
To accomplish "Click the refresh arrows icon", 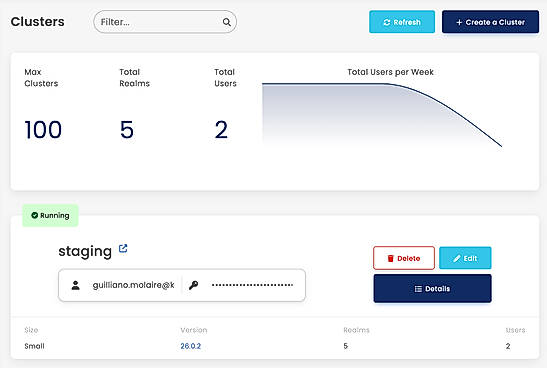I will 387,22.
